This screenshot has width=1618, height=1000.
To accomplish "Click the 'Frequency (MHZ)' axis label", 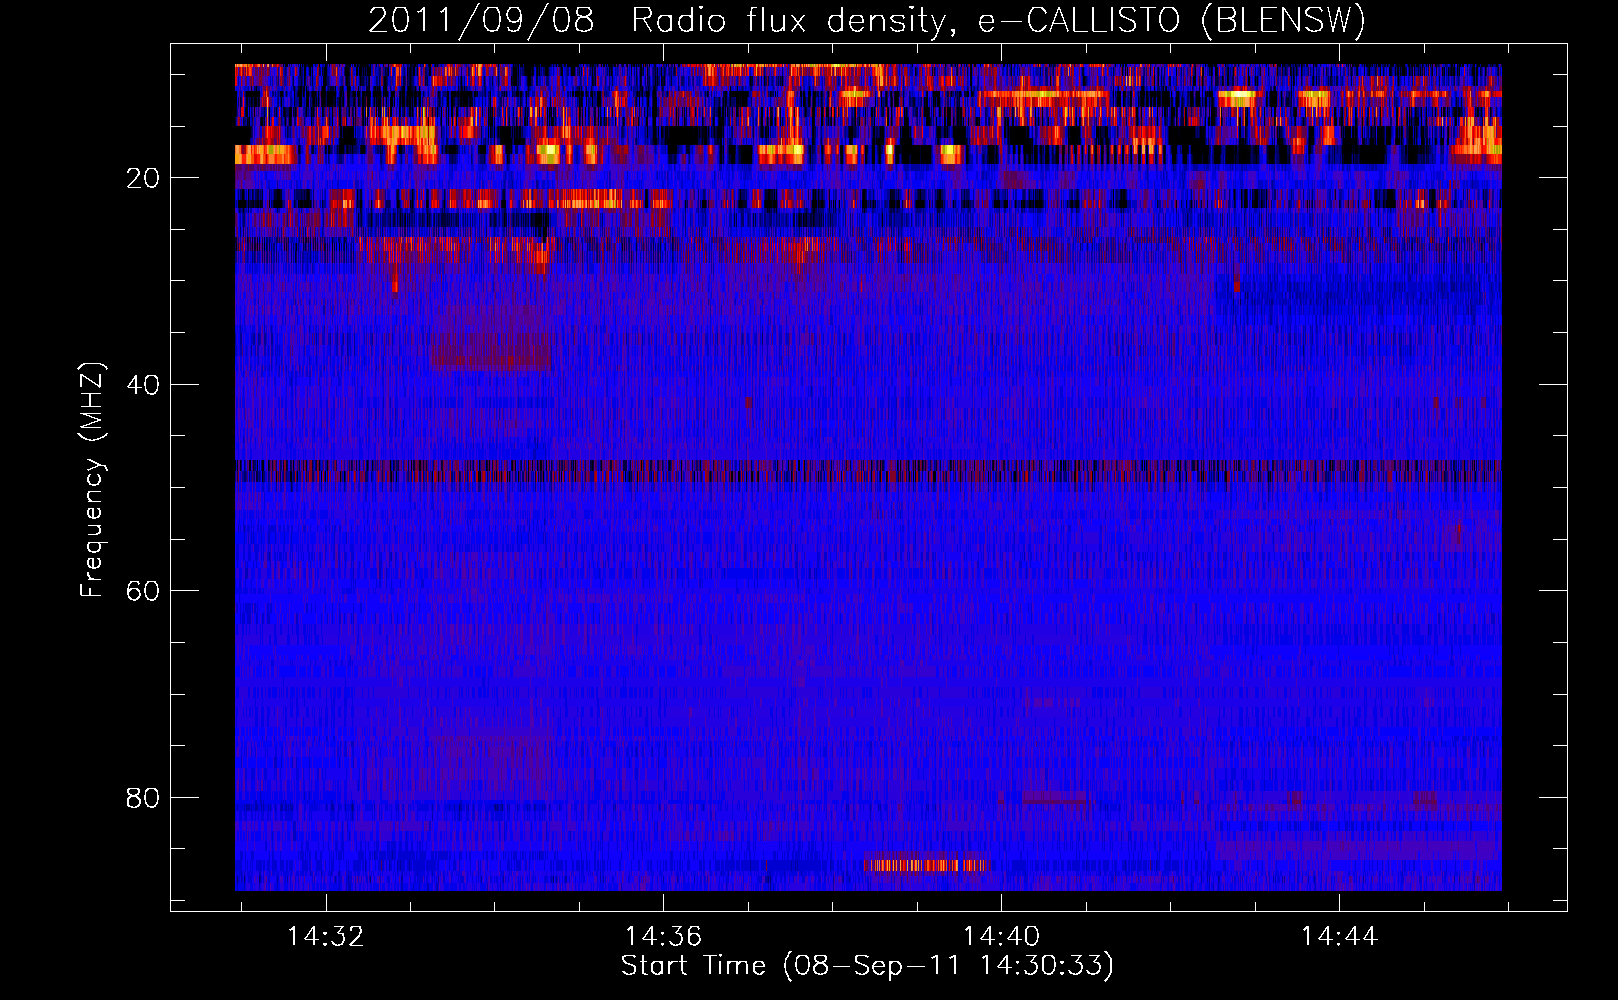I will coord(92,480).
